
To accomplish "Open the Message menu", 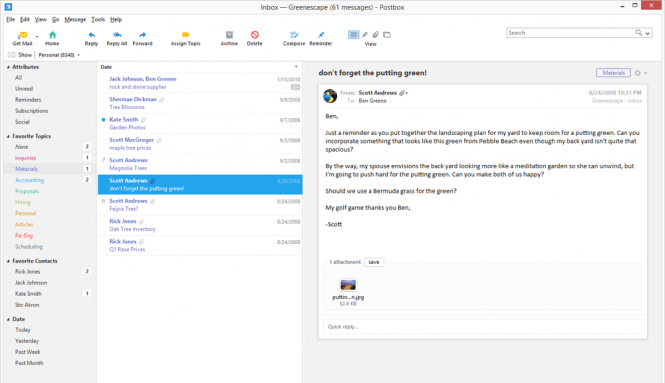I will pos(75,20).
